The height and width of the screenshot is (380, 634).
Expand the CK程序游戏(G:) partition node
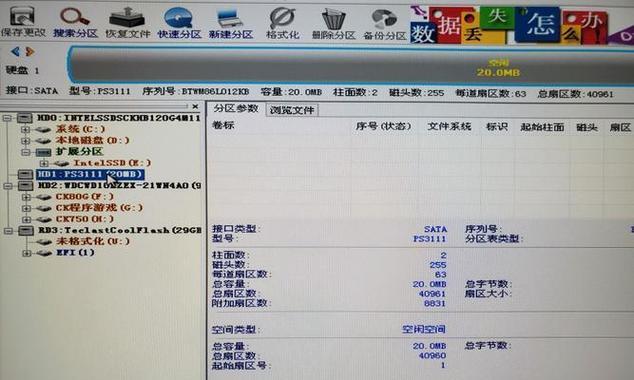click(26, 209)
